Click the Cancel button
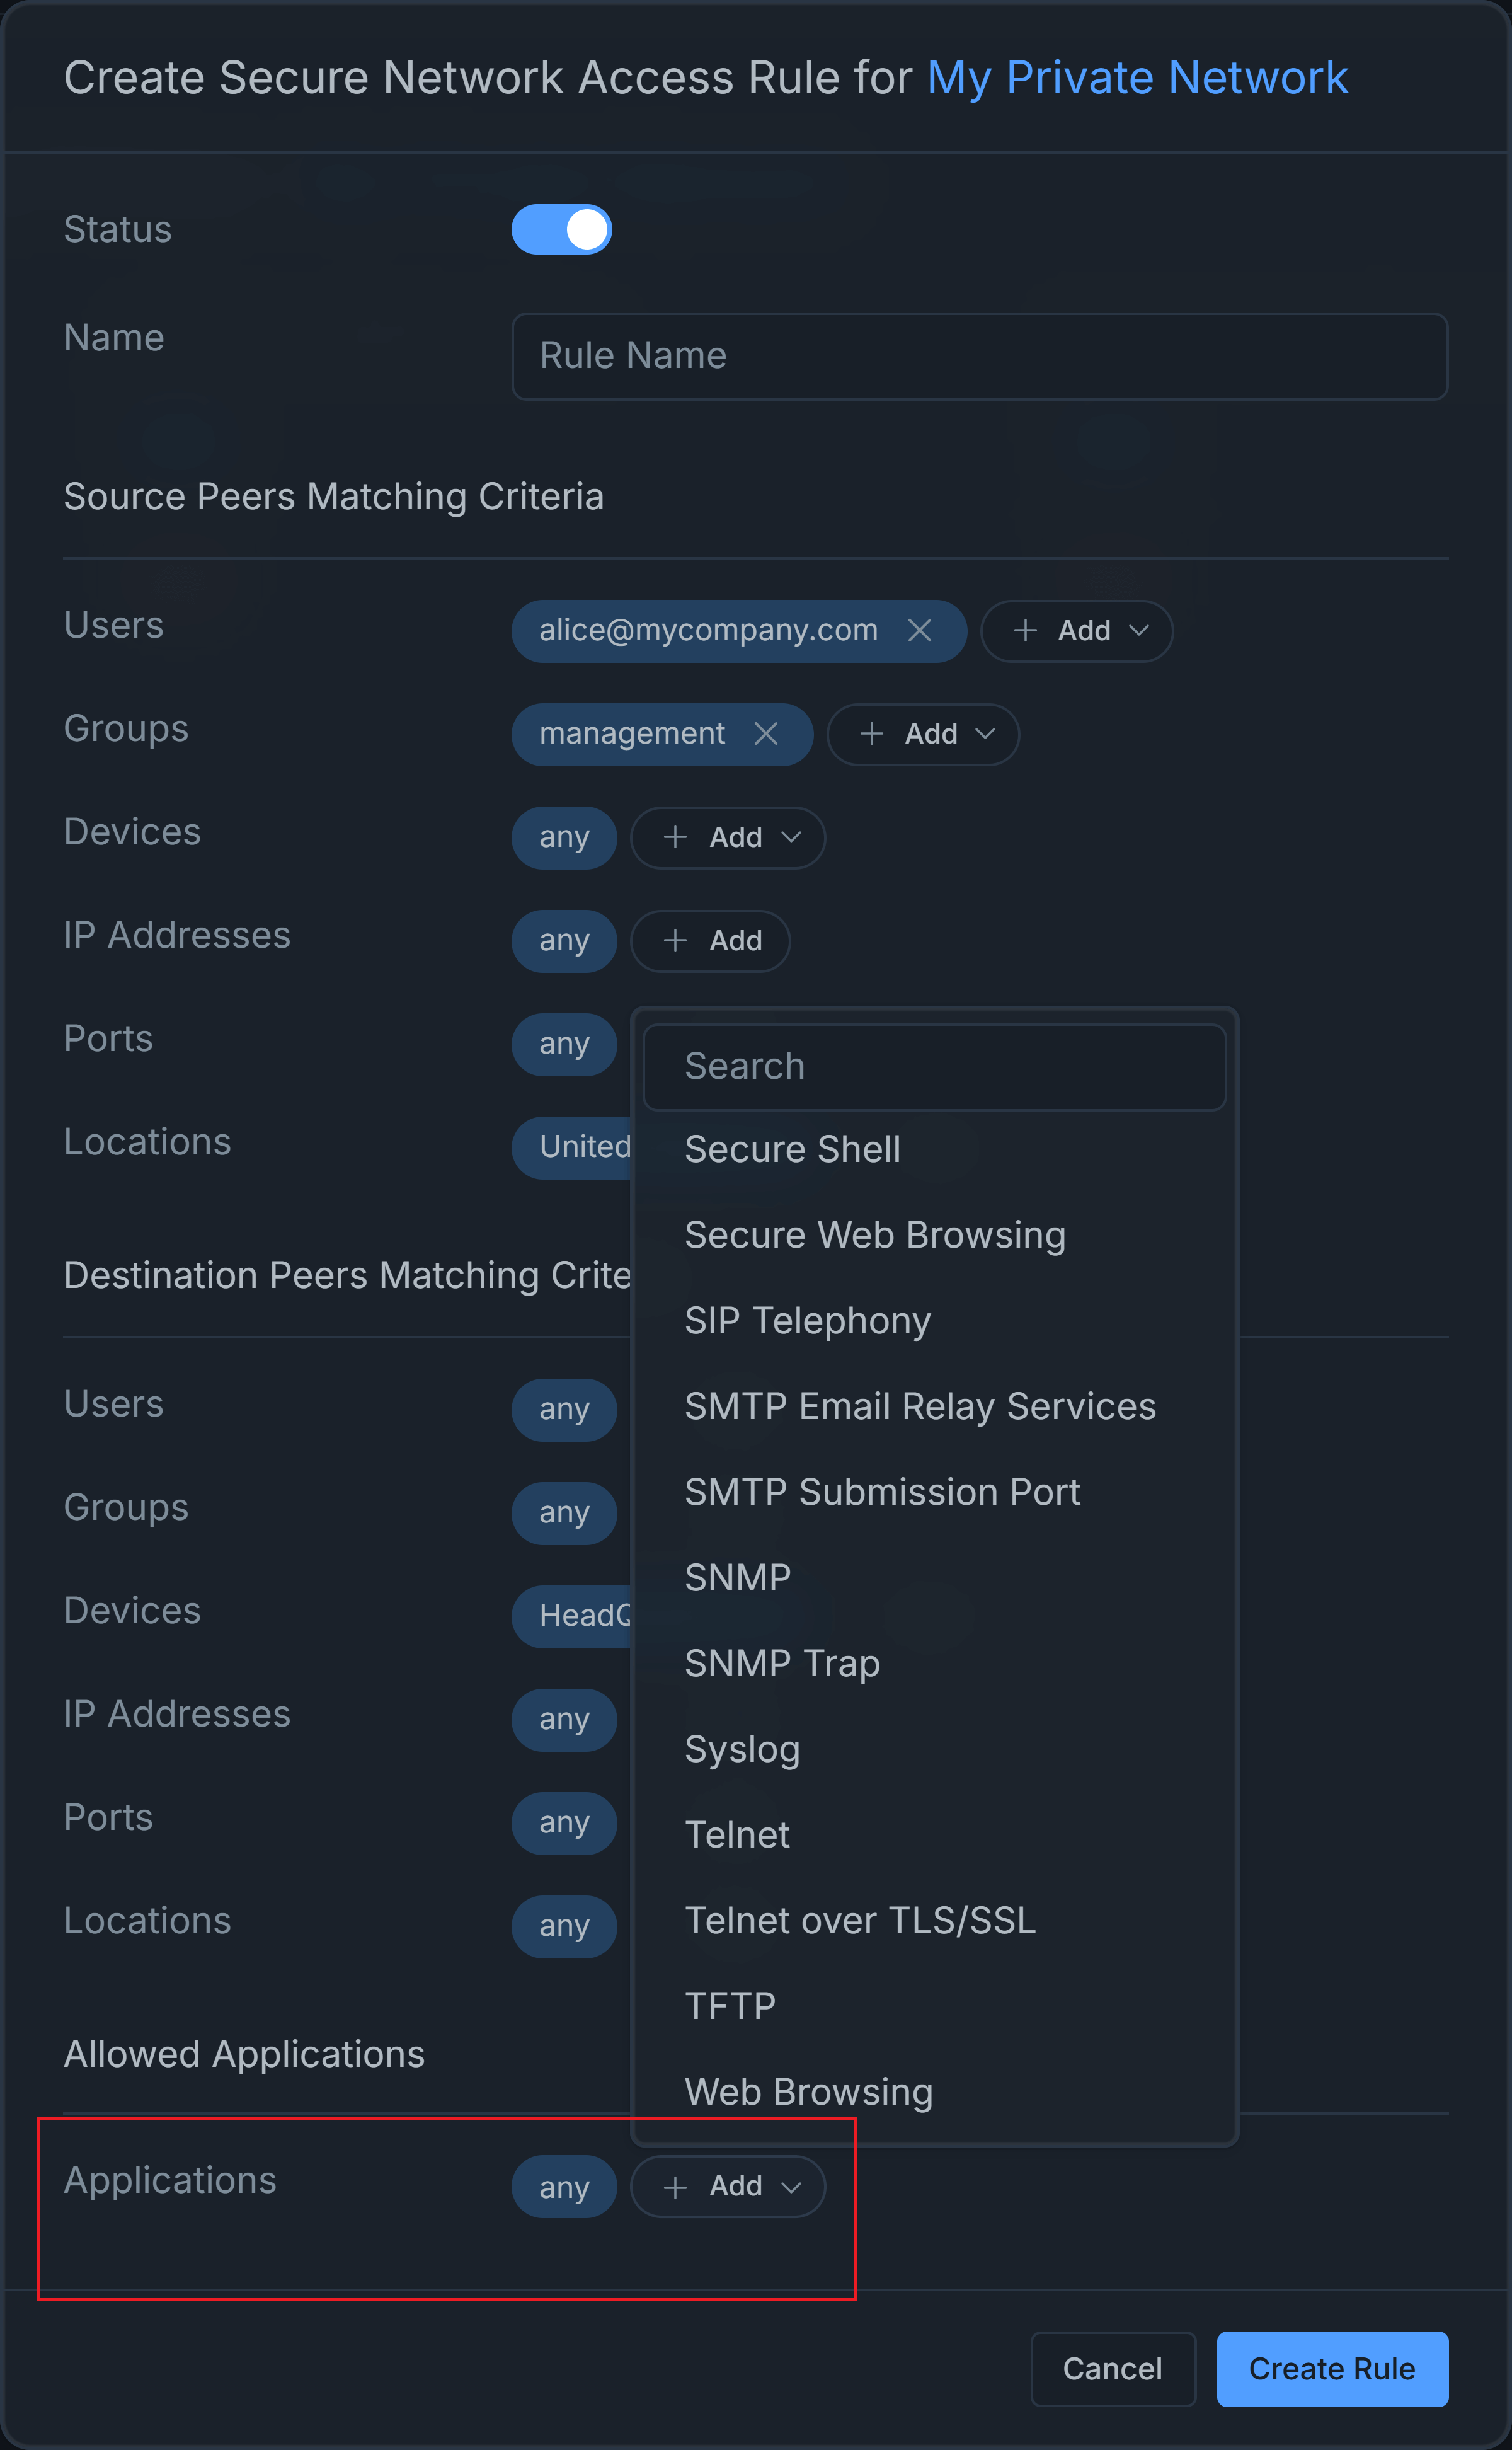1512x2450 pixels. point(1112,2369)
